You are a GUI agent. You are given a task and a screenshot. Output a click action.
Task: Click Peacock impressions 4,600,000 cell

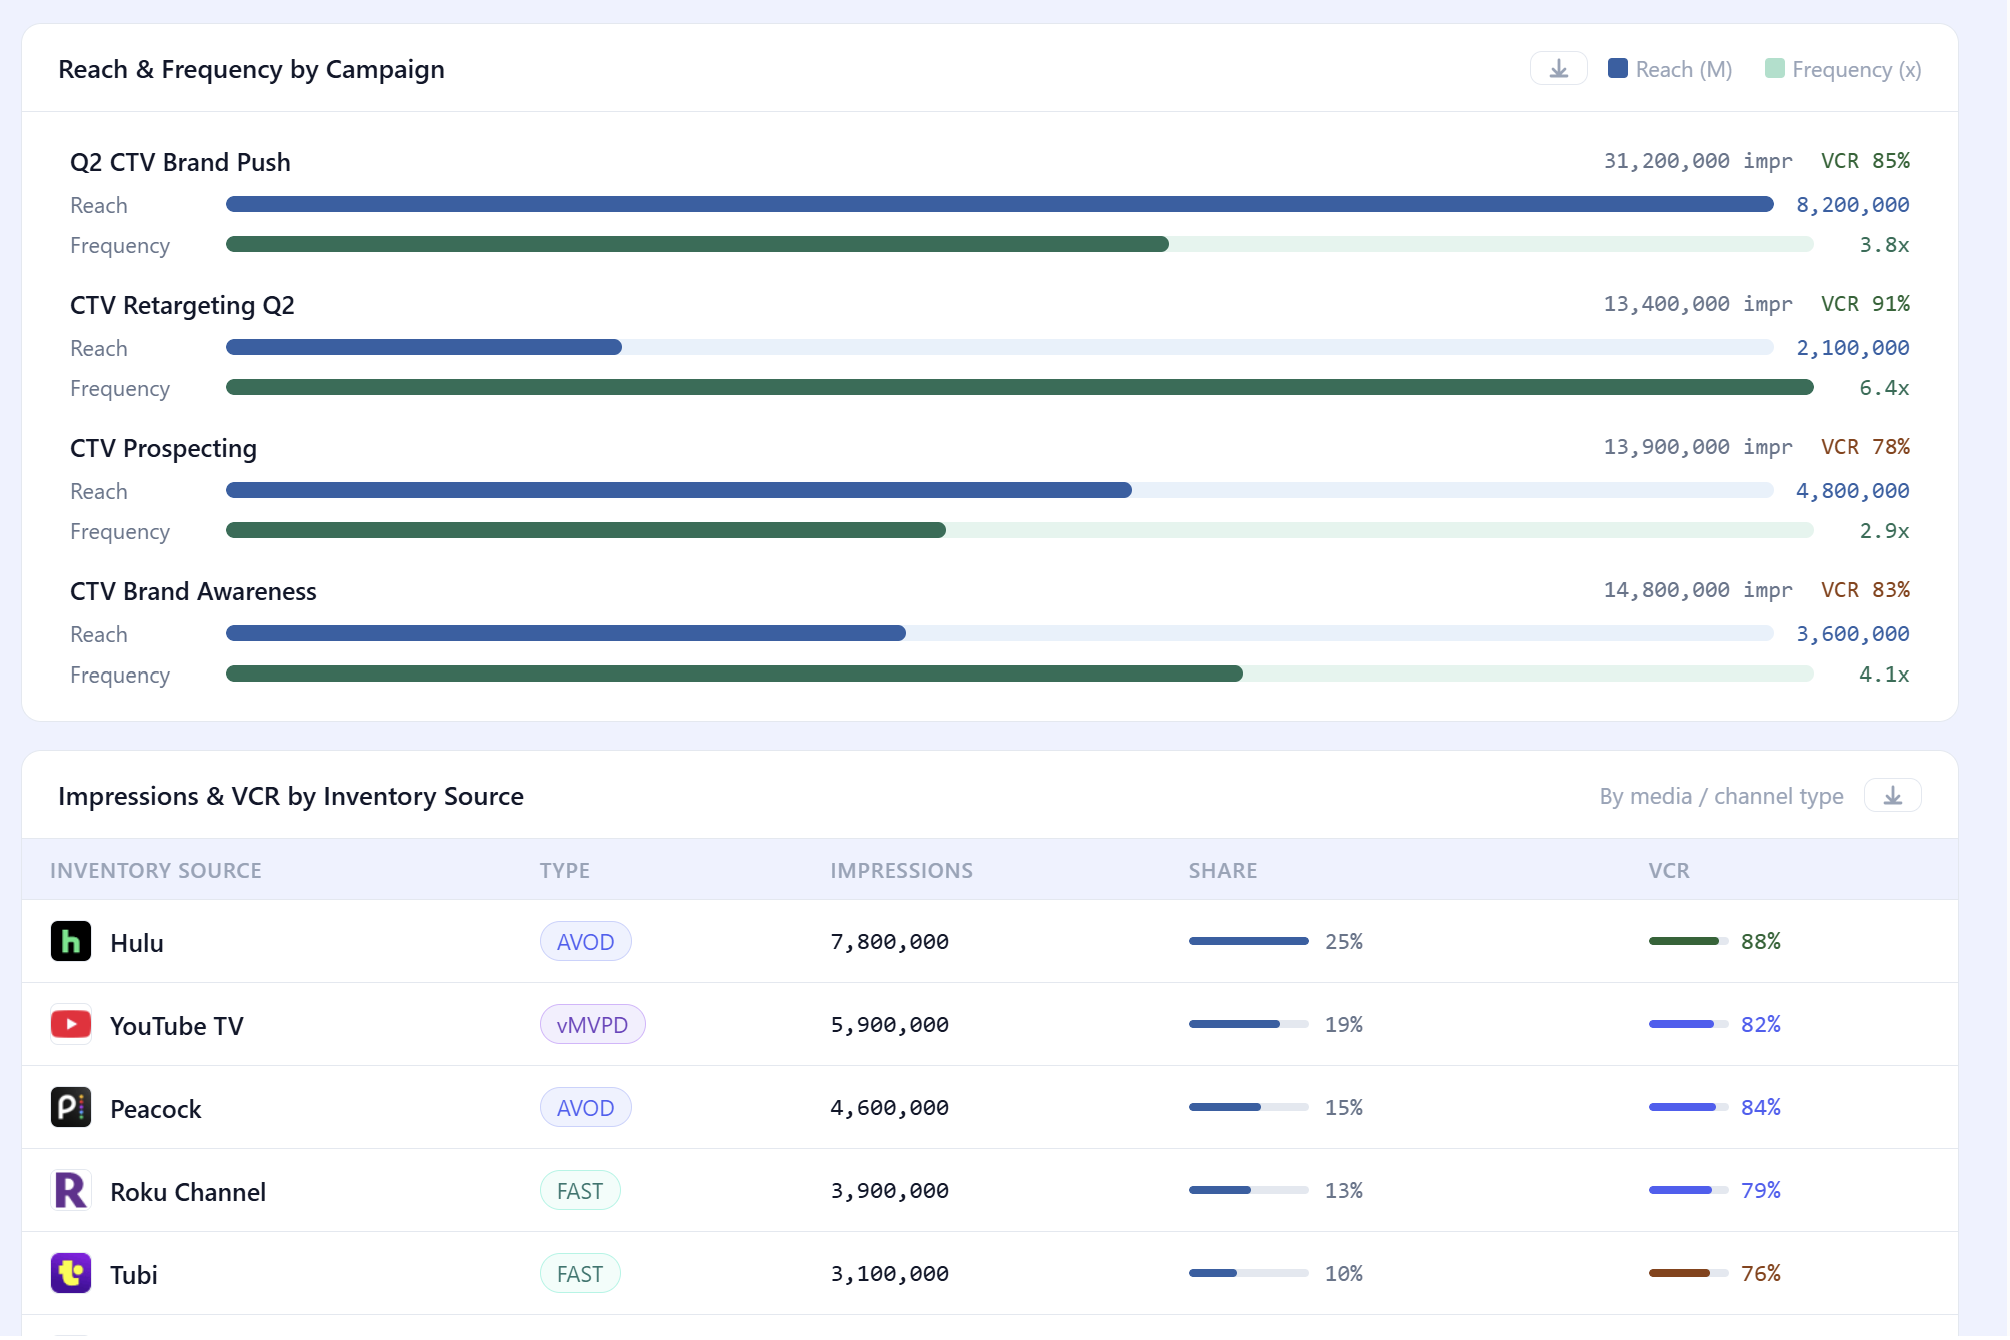tap(890, 1108)
